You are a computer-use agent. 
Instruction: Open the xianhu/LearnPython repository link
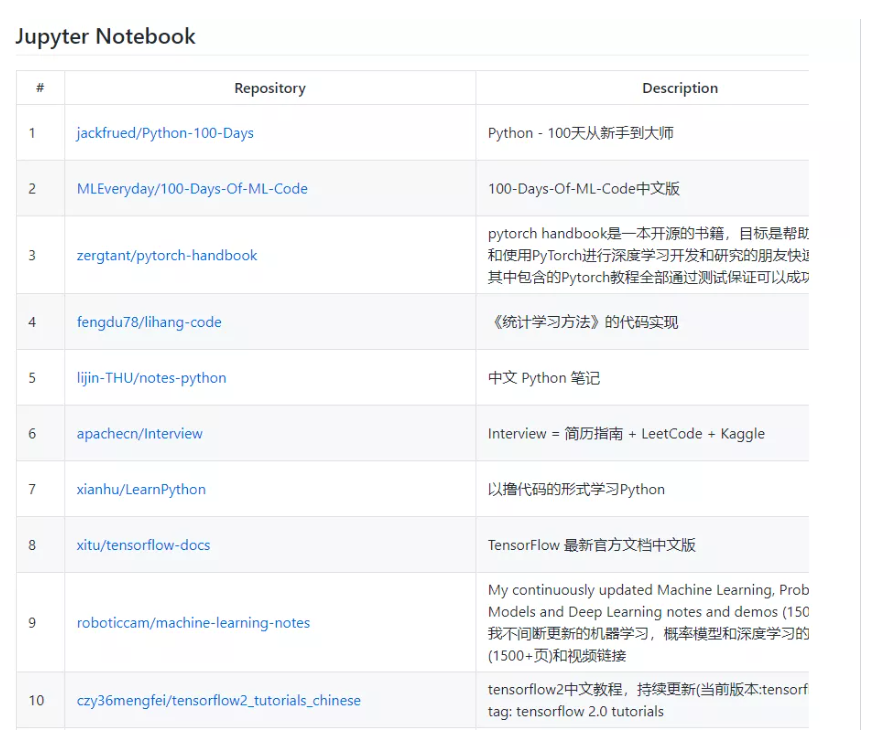(141, 489)
